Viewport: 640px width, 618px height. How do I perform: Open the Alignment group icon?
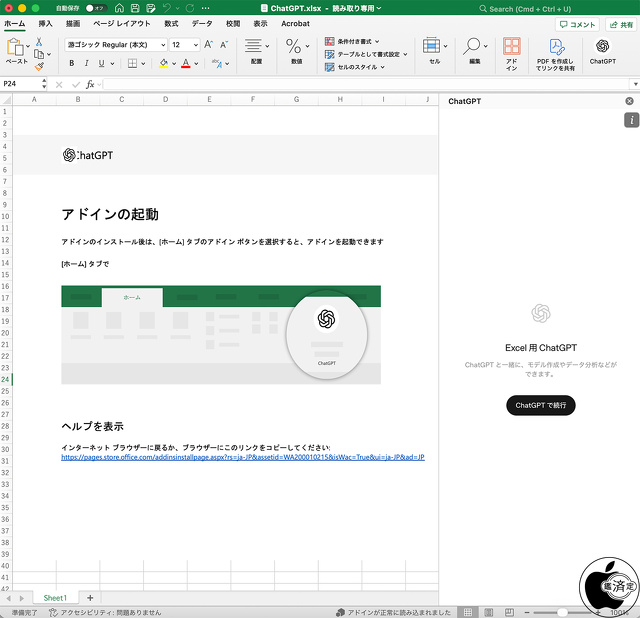(253, 46)
